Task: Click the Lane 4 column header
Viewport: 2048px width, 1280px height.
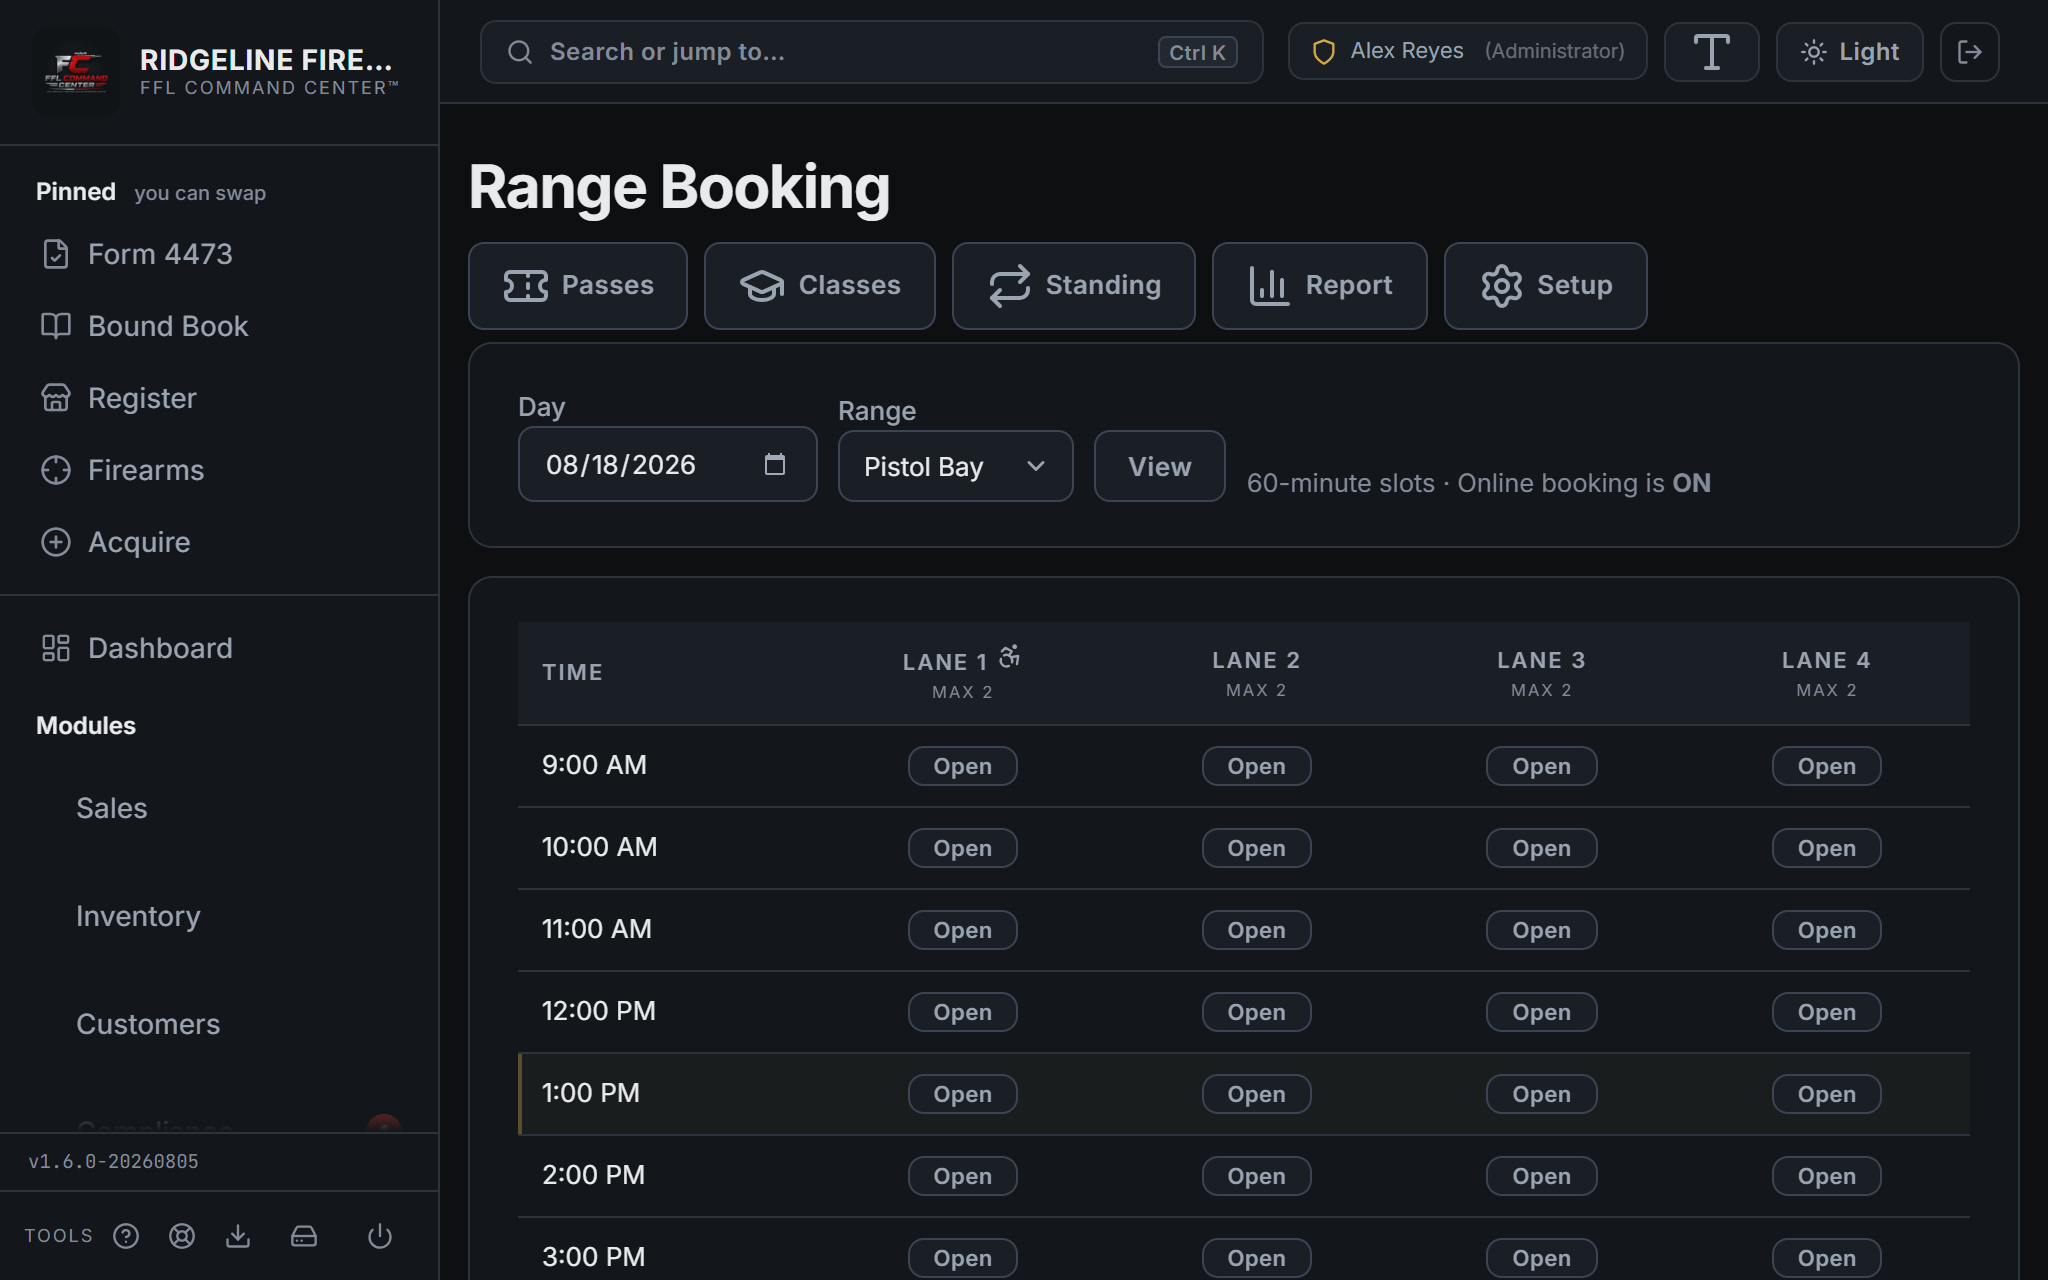Action: [1827, 673]
